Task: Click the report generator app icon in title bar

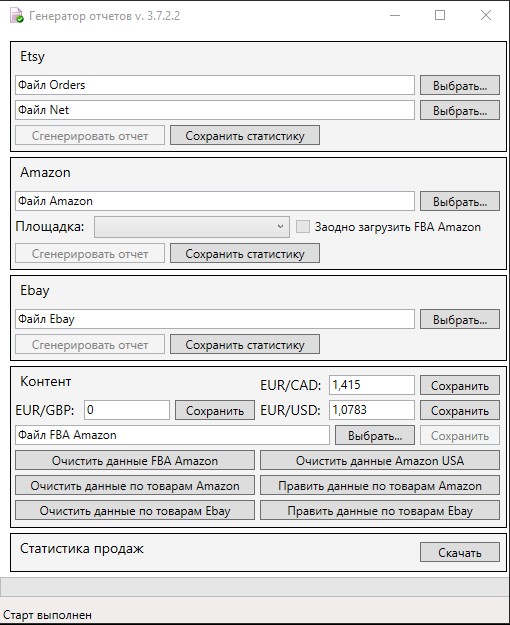Action: coord(16,16)
